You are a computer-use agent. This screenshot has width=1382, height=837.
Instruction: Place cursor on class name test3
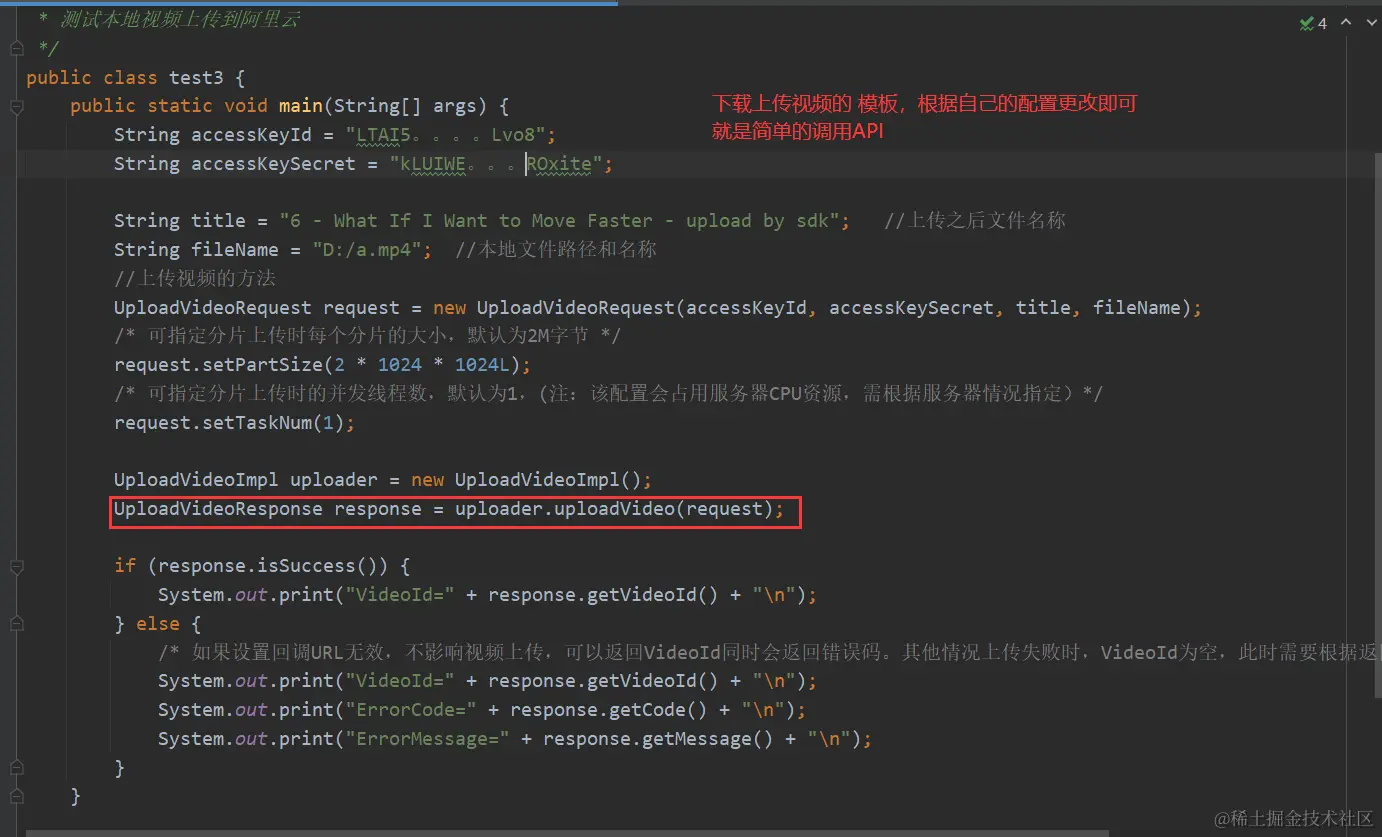196,78
